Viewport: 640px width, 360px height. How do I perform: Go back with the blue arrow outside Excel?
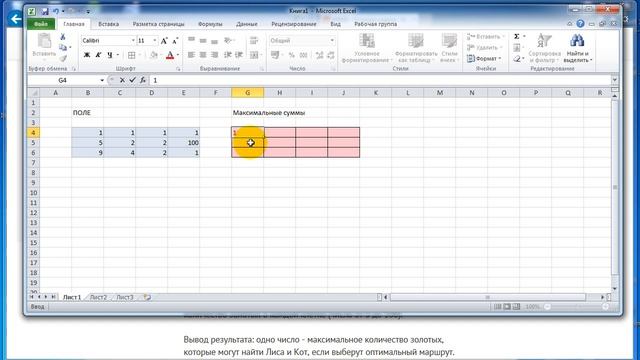point(16,19)
